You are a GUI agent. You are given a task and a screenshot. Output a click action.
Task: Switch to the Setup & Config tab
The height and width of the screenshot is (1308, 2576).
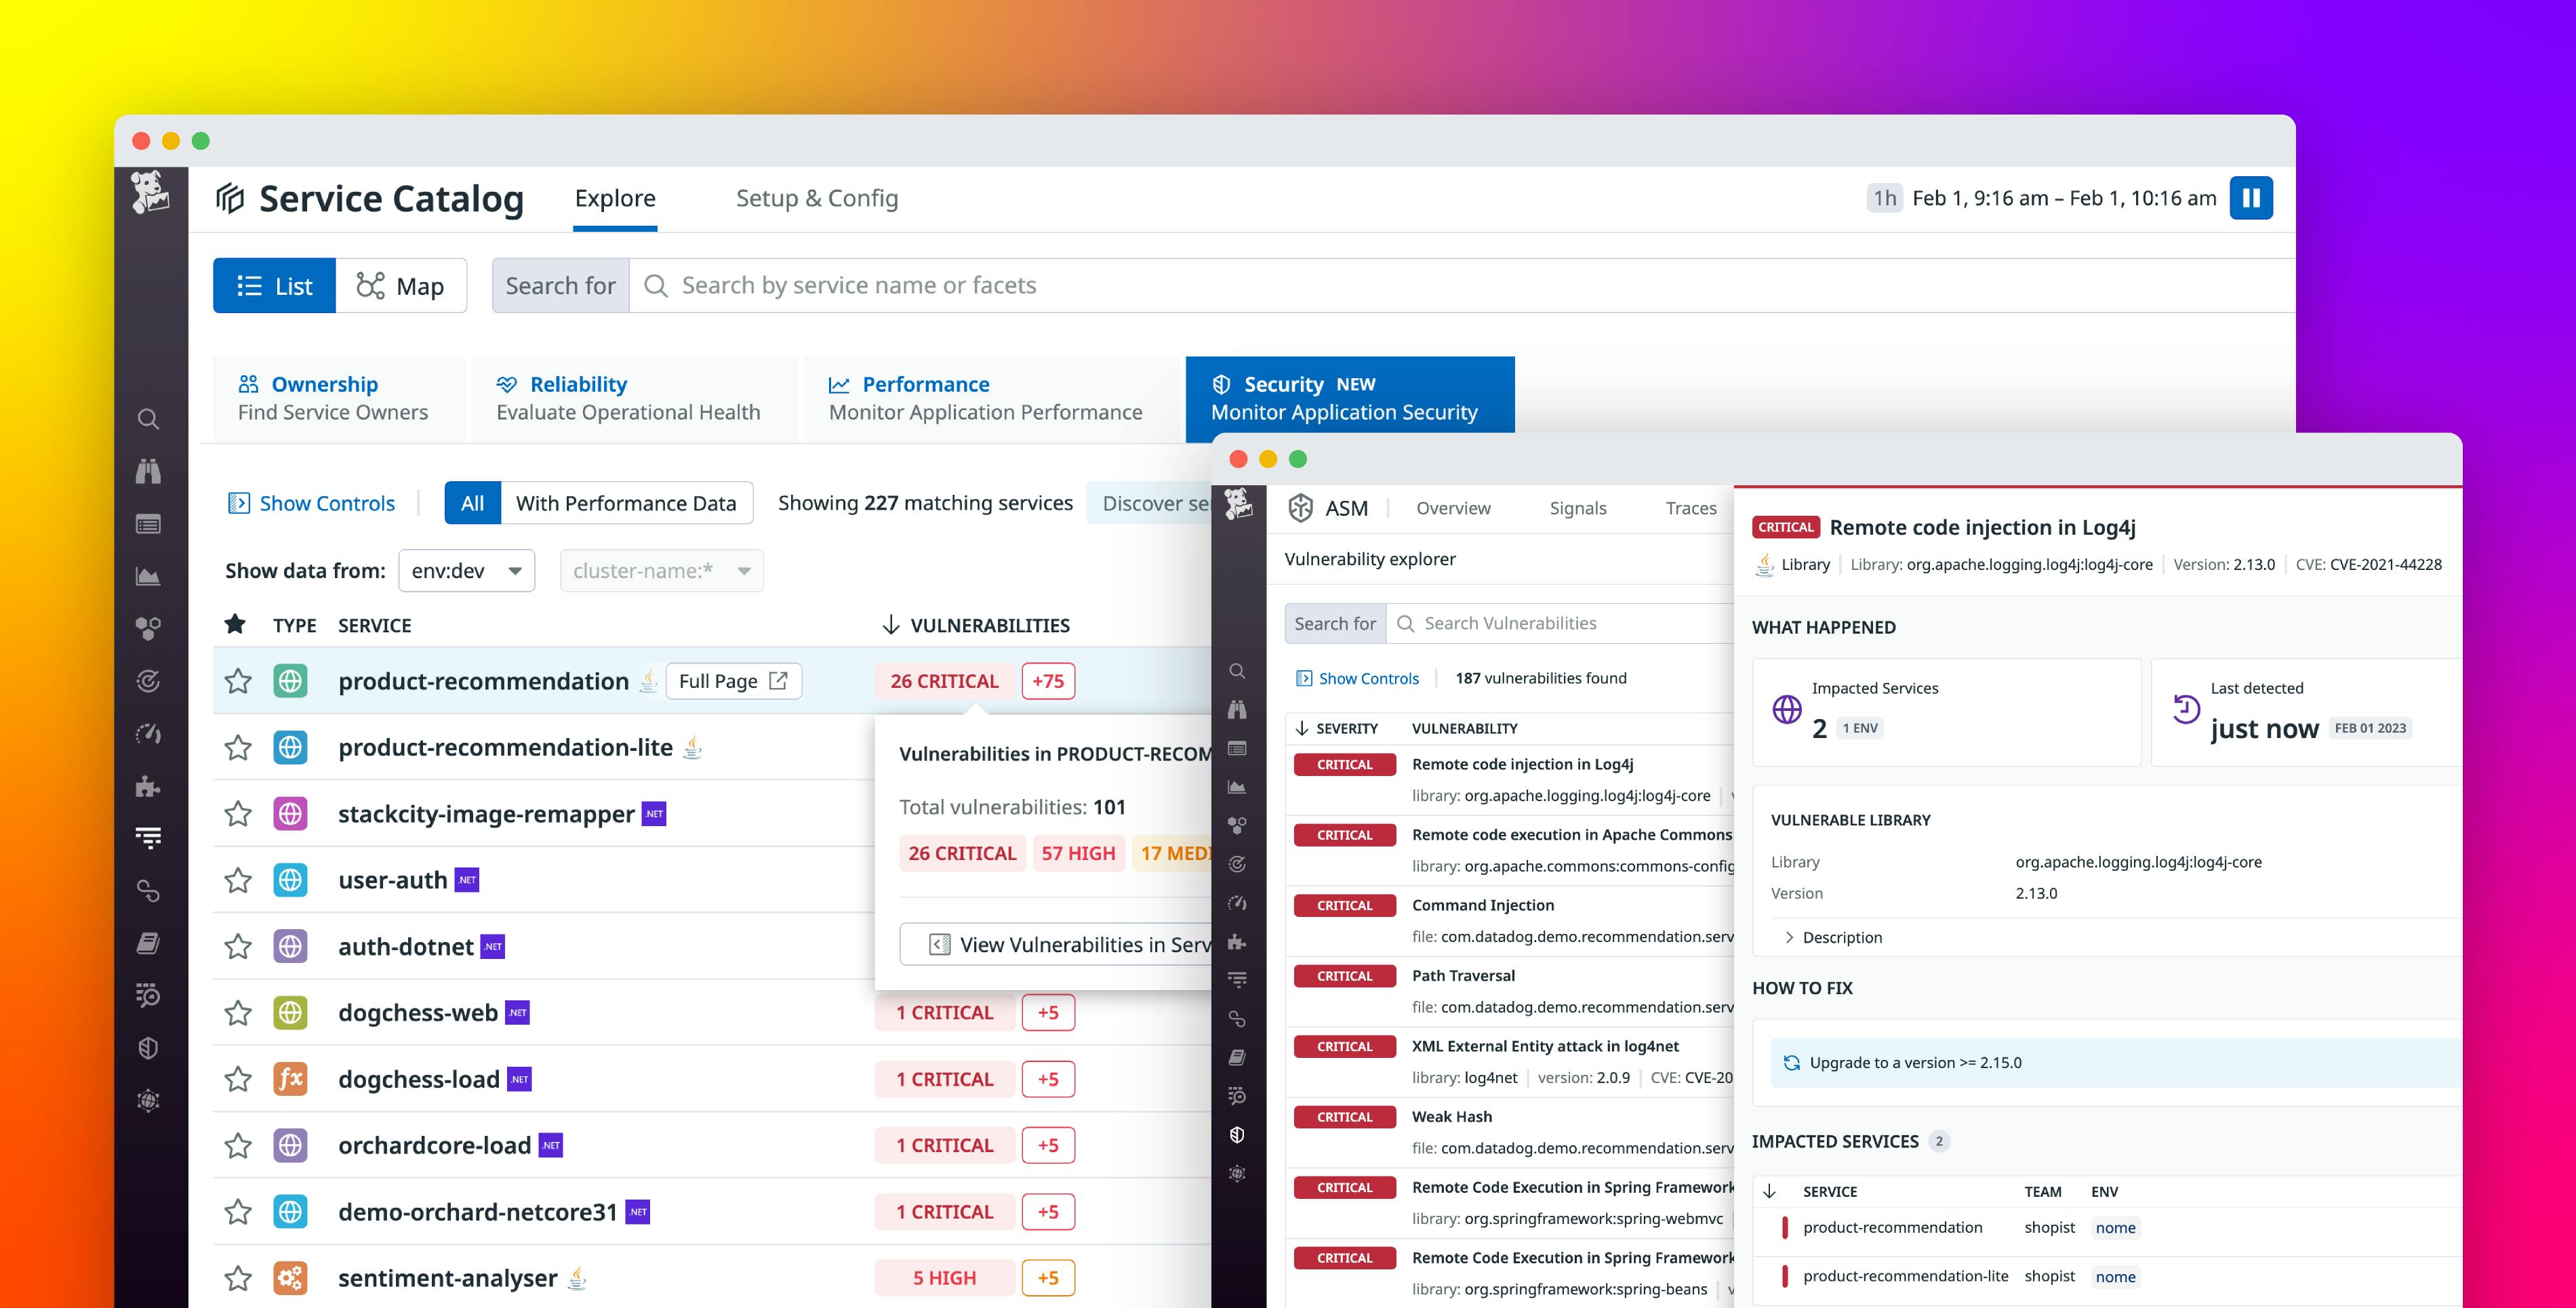pos(817,197)
